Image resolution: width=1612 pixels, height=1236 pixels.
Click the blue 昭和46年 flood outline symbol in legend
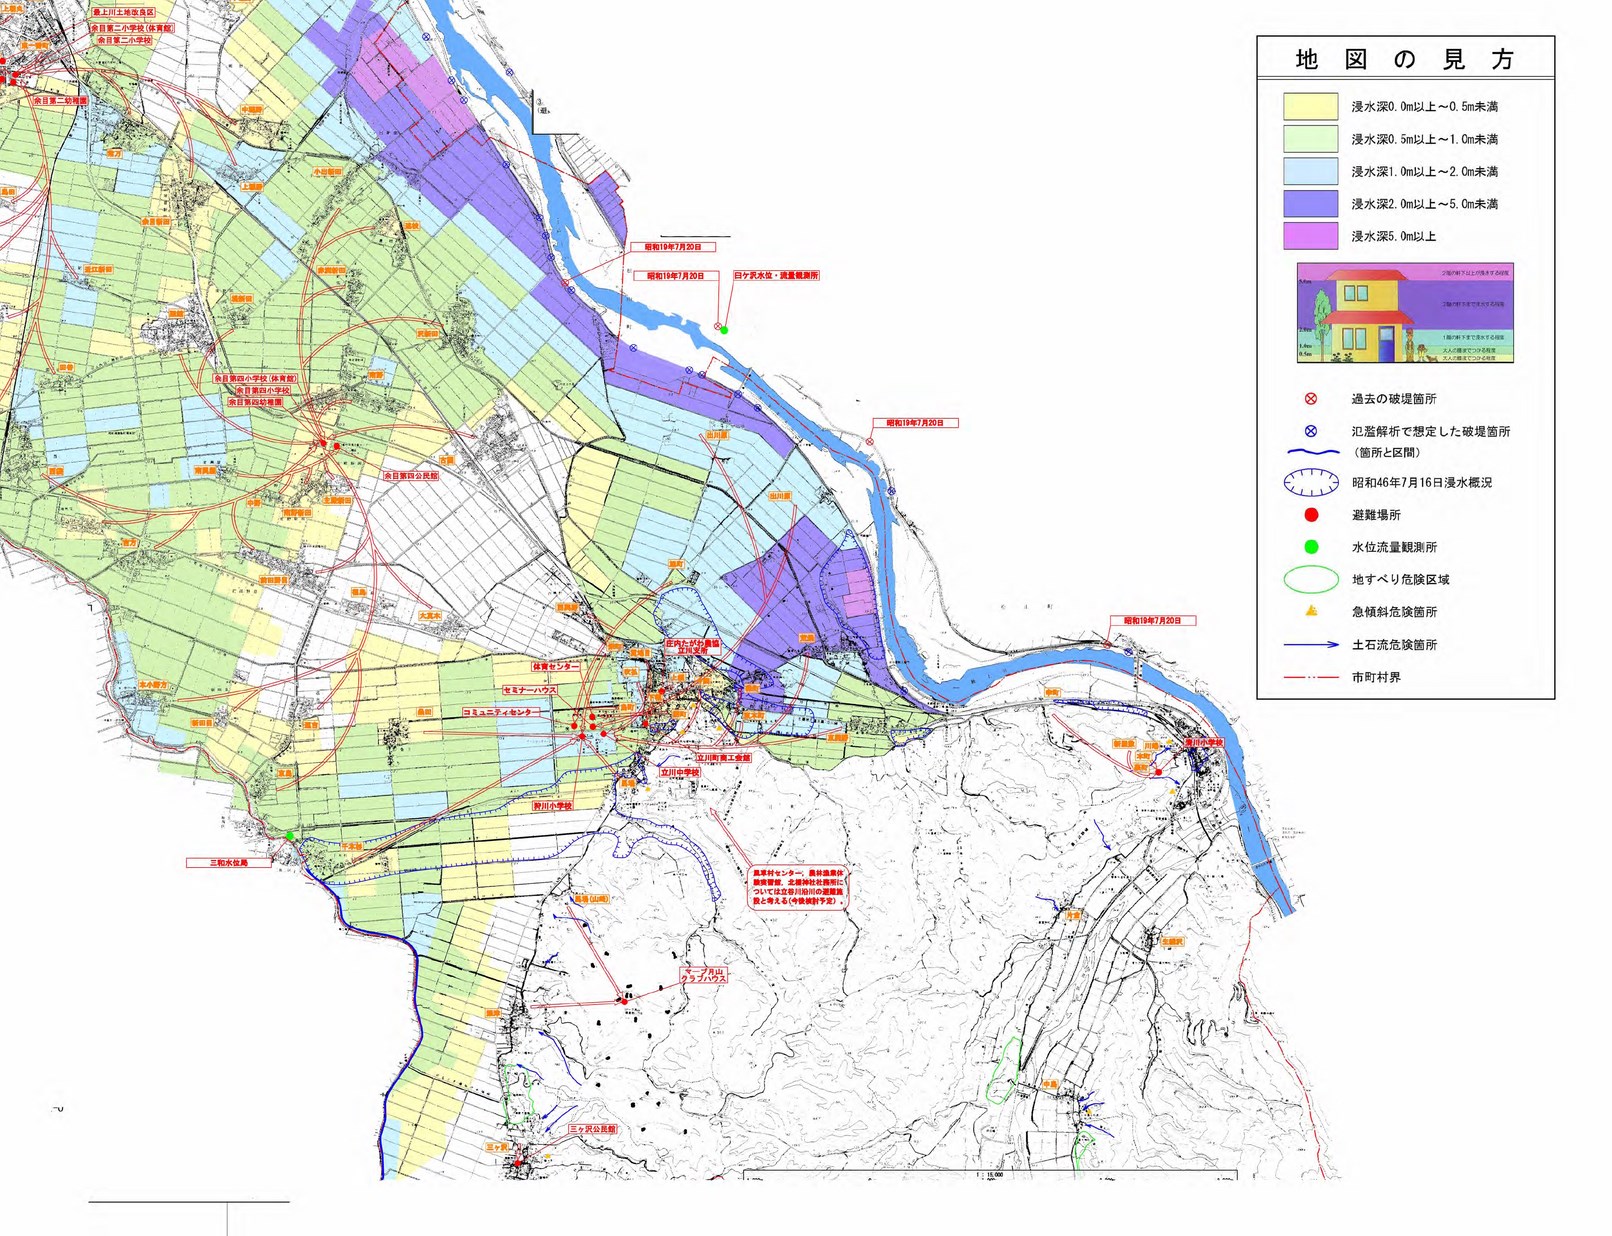pyautogui.click(x=1310, y=483)
